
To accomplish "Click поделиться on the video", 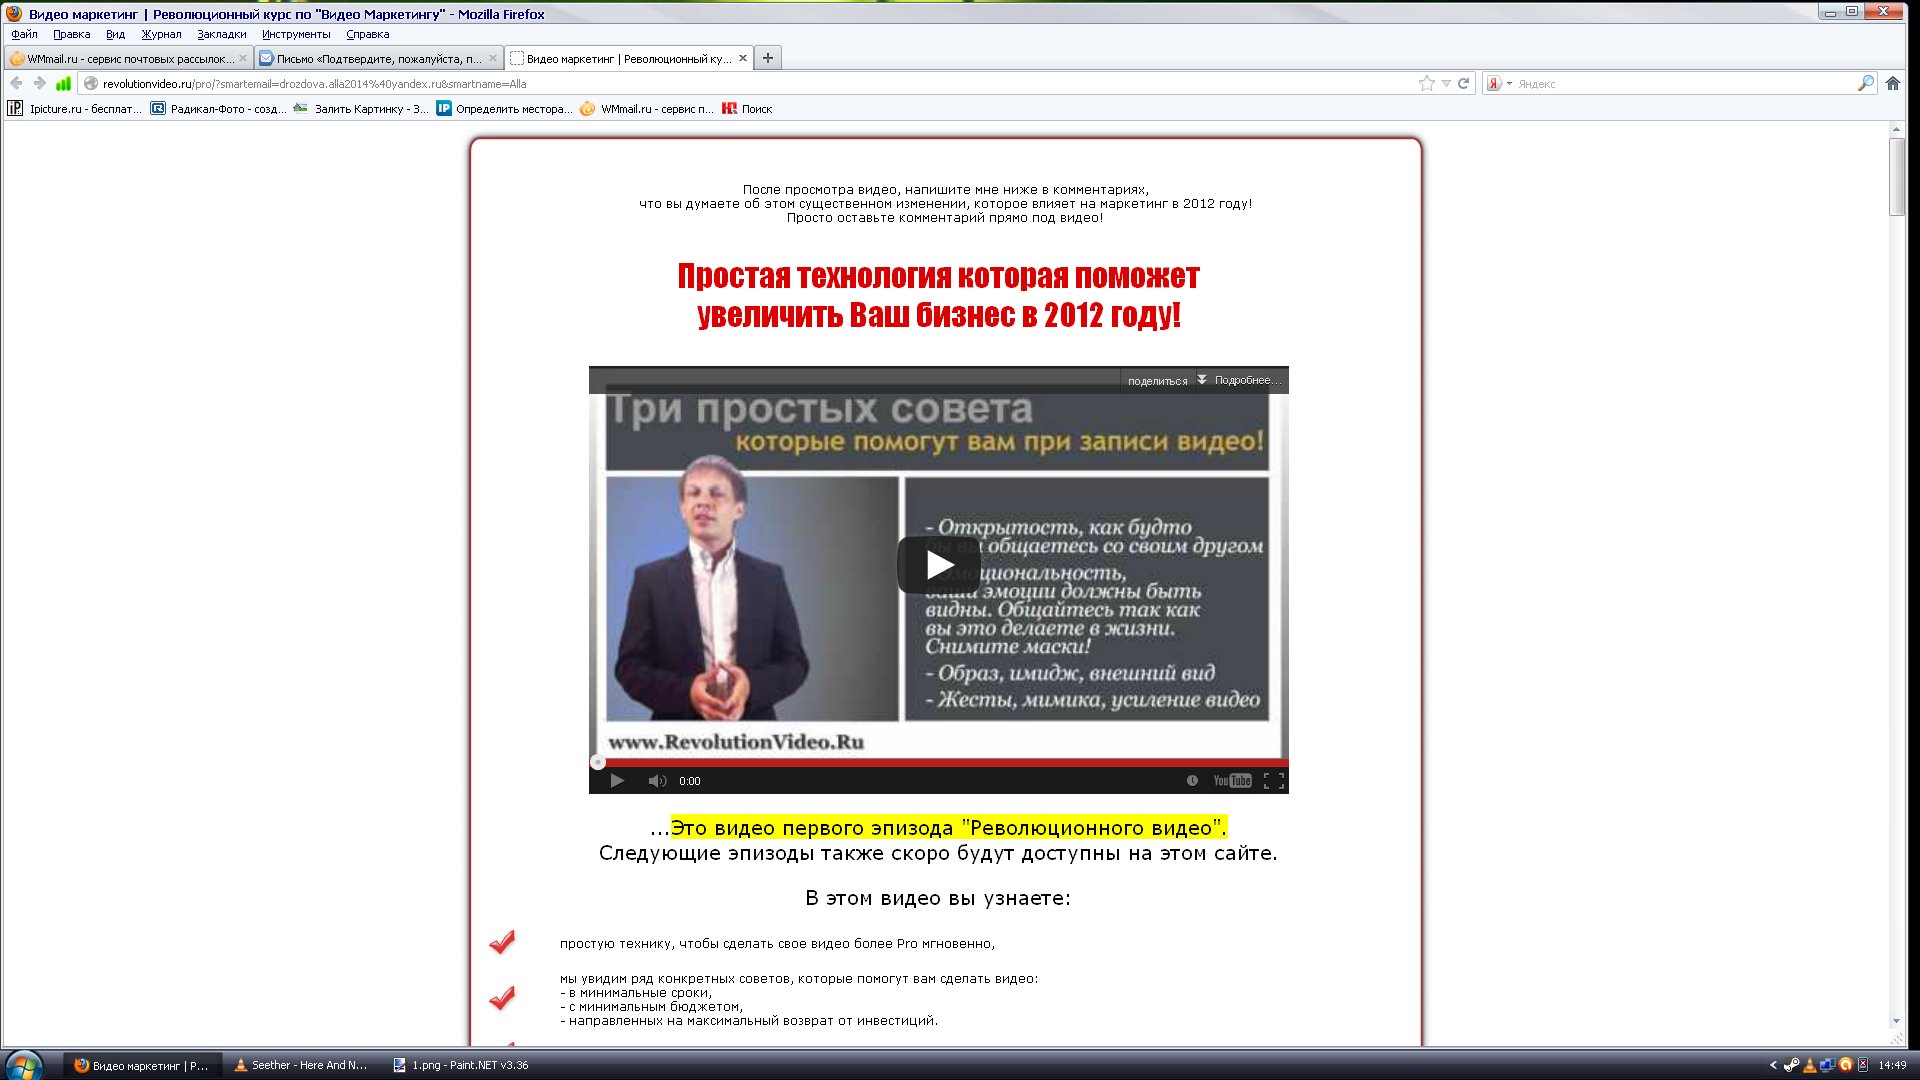I will pos(1157,381).
